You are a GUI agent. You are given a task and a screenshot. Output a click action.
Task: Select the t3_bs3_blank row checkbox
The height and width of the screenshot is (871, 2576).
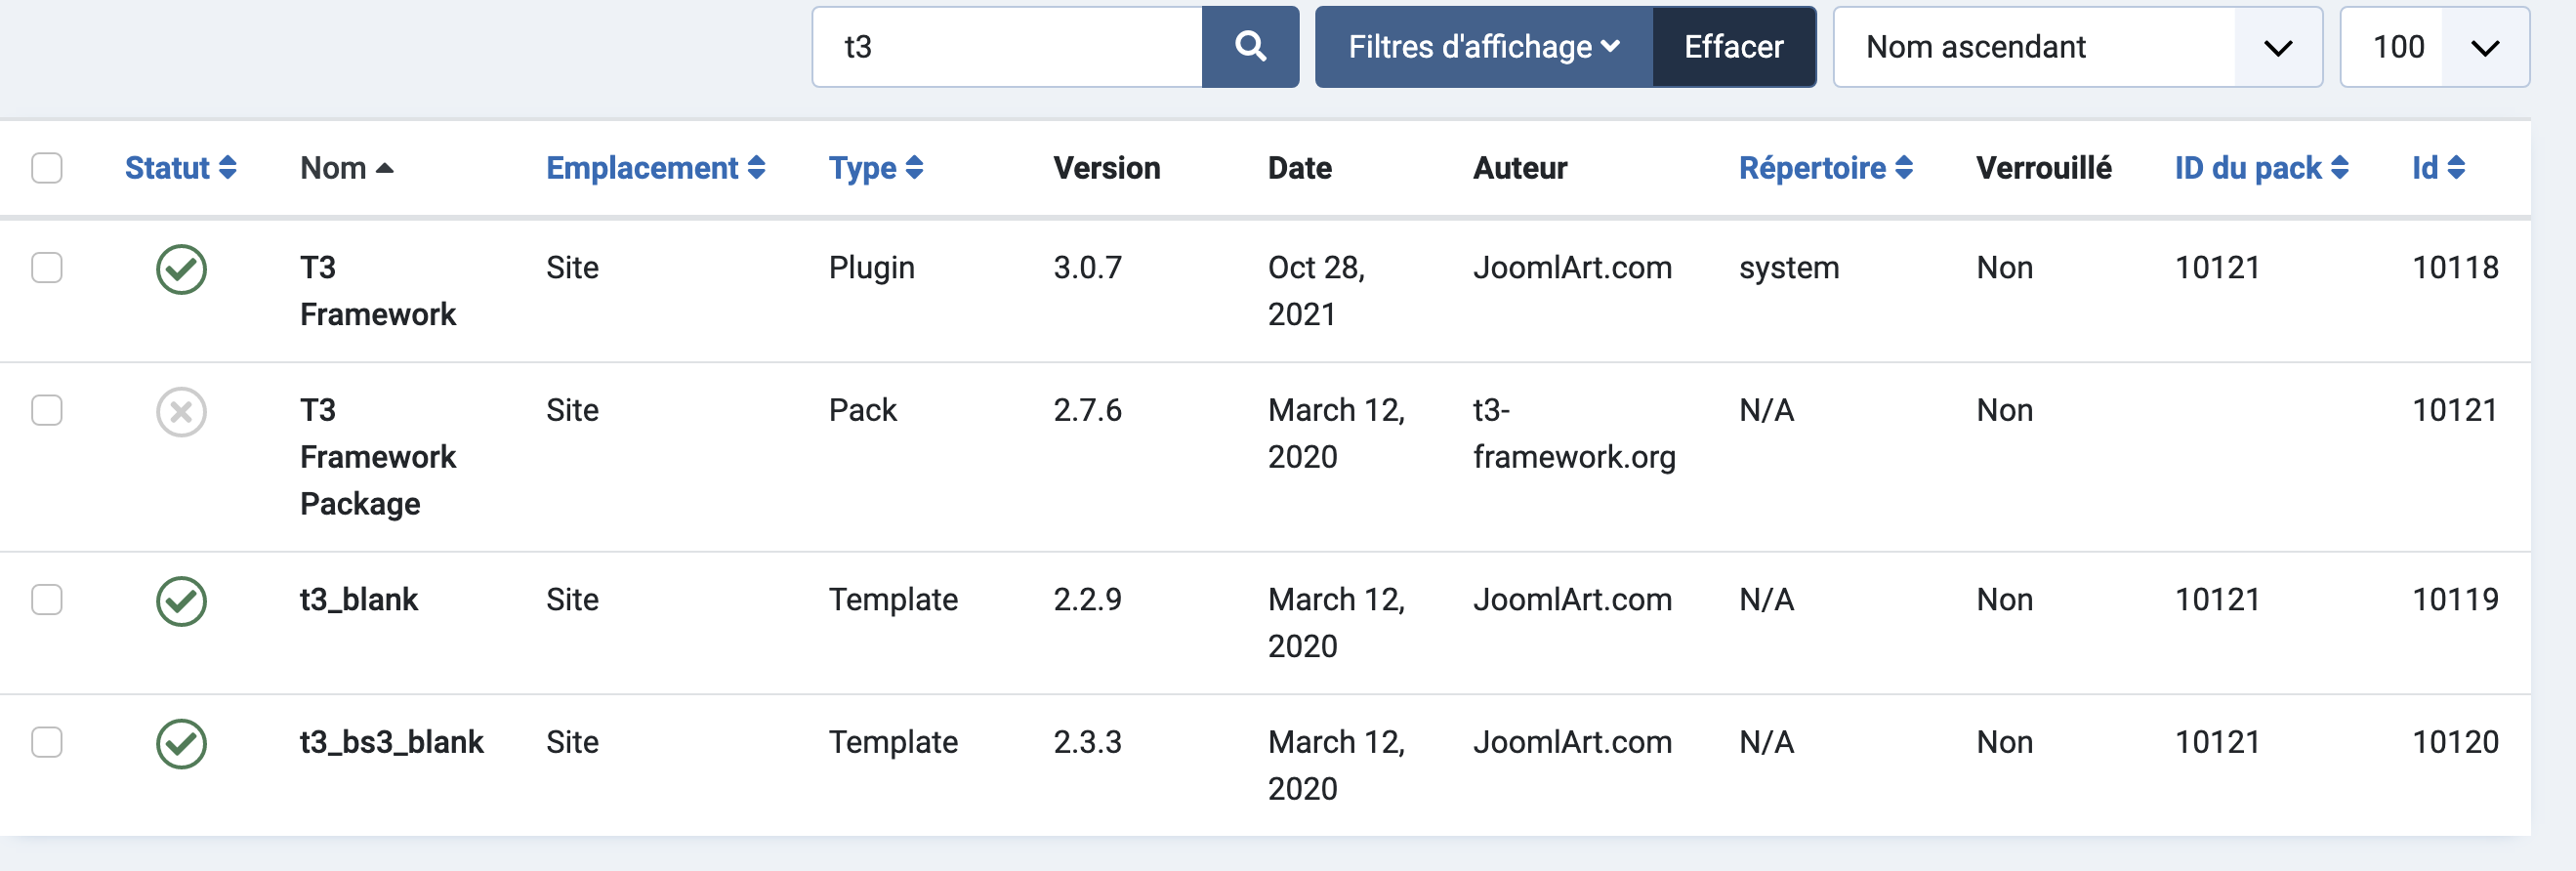tap(47, 742)
